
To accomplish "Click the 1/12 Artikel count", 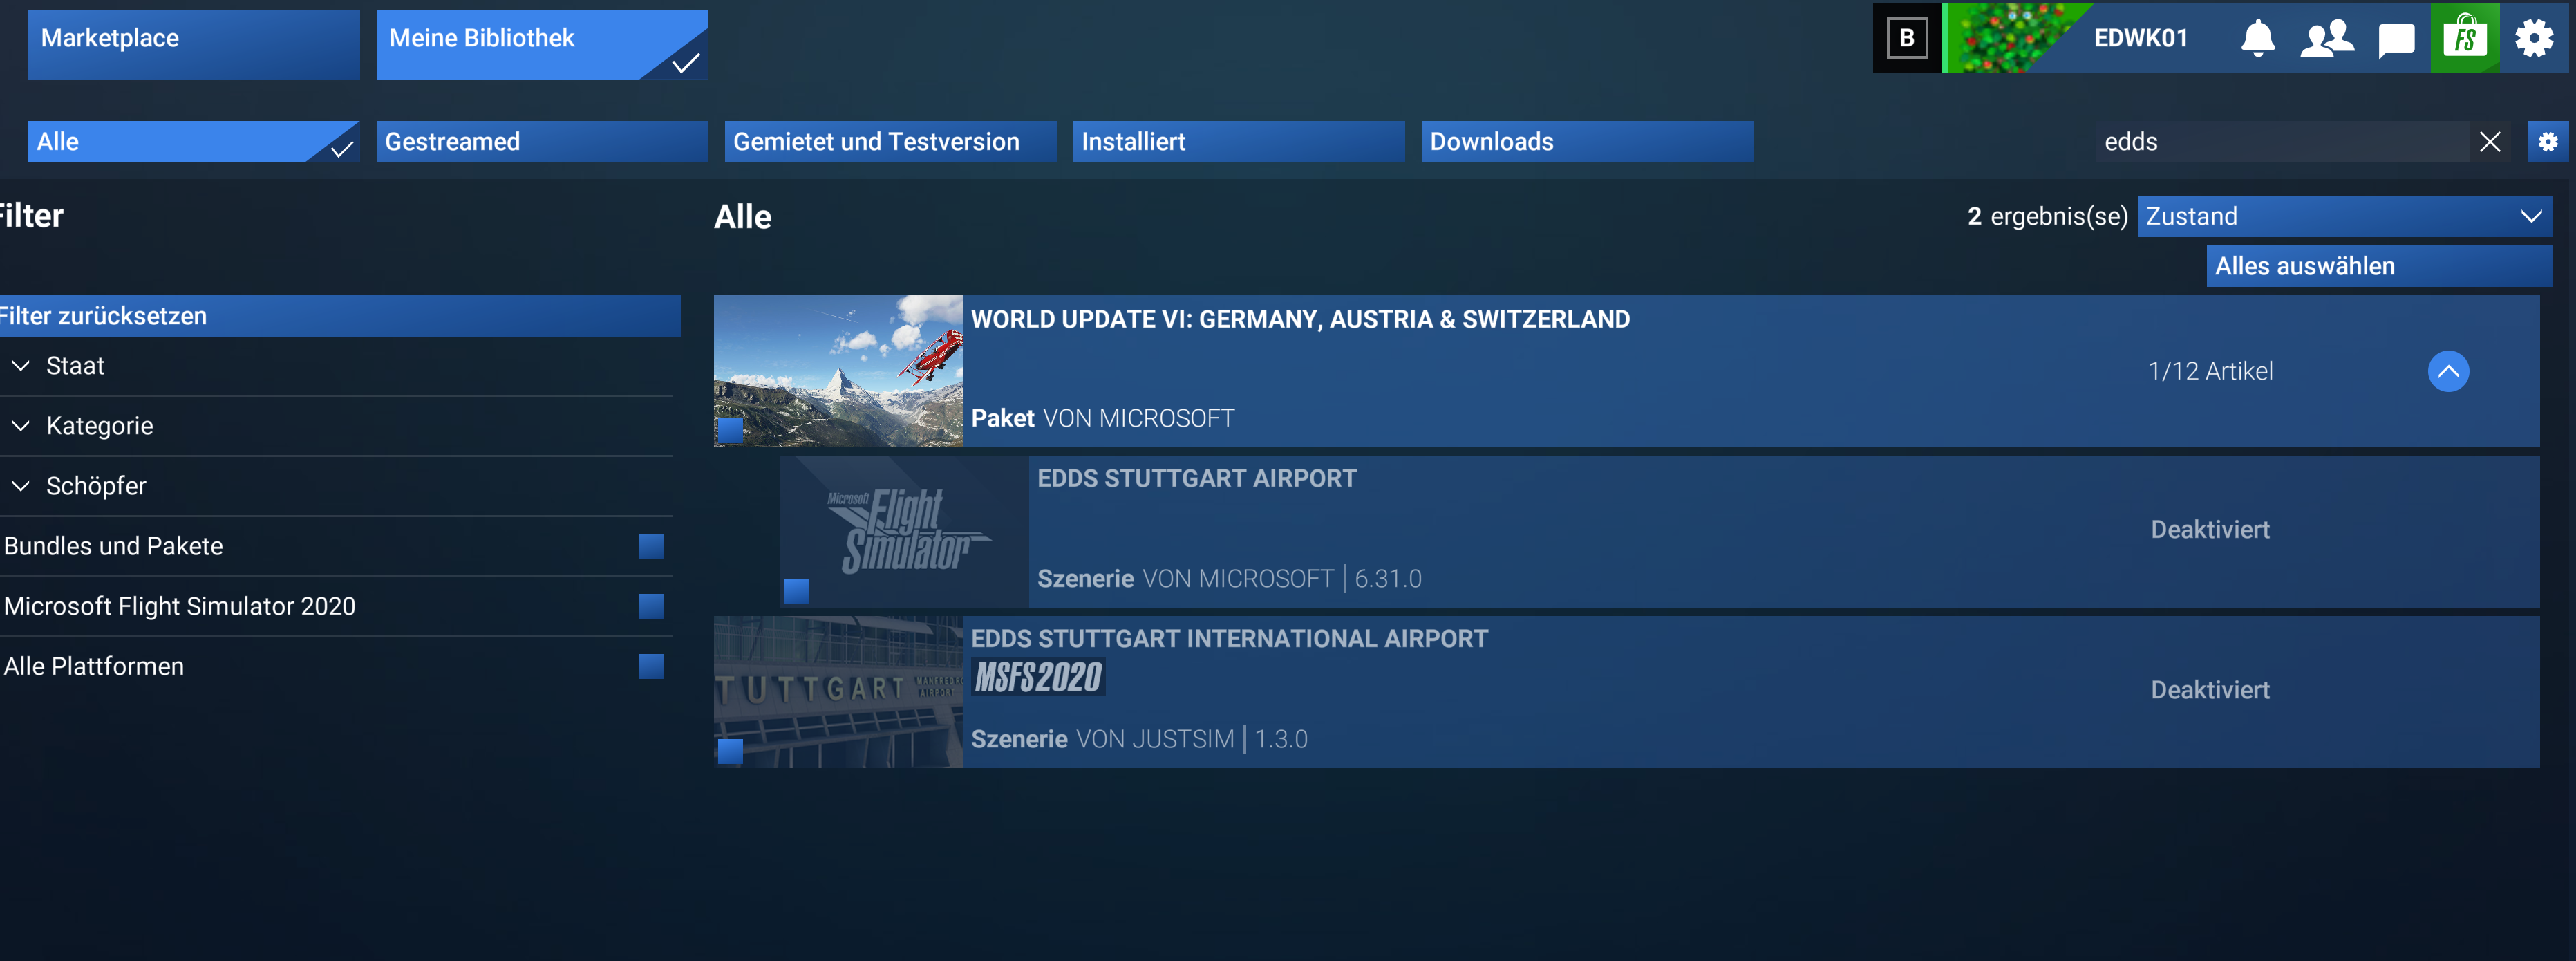I will coord(2210,371).
